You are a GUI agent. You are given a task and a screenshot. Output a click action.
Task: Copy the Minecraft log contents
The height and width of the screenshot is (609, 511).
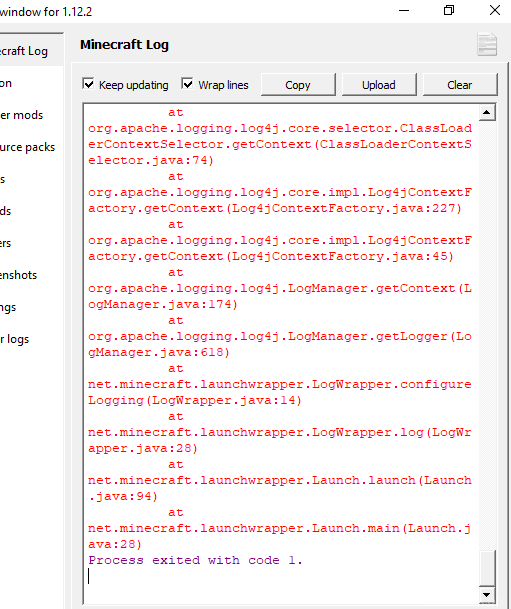coord(298,85)
